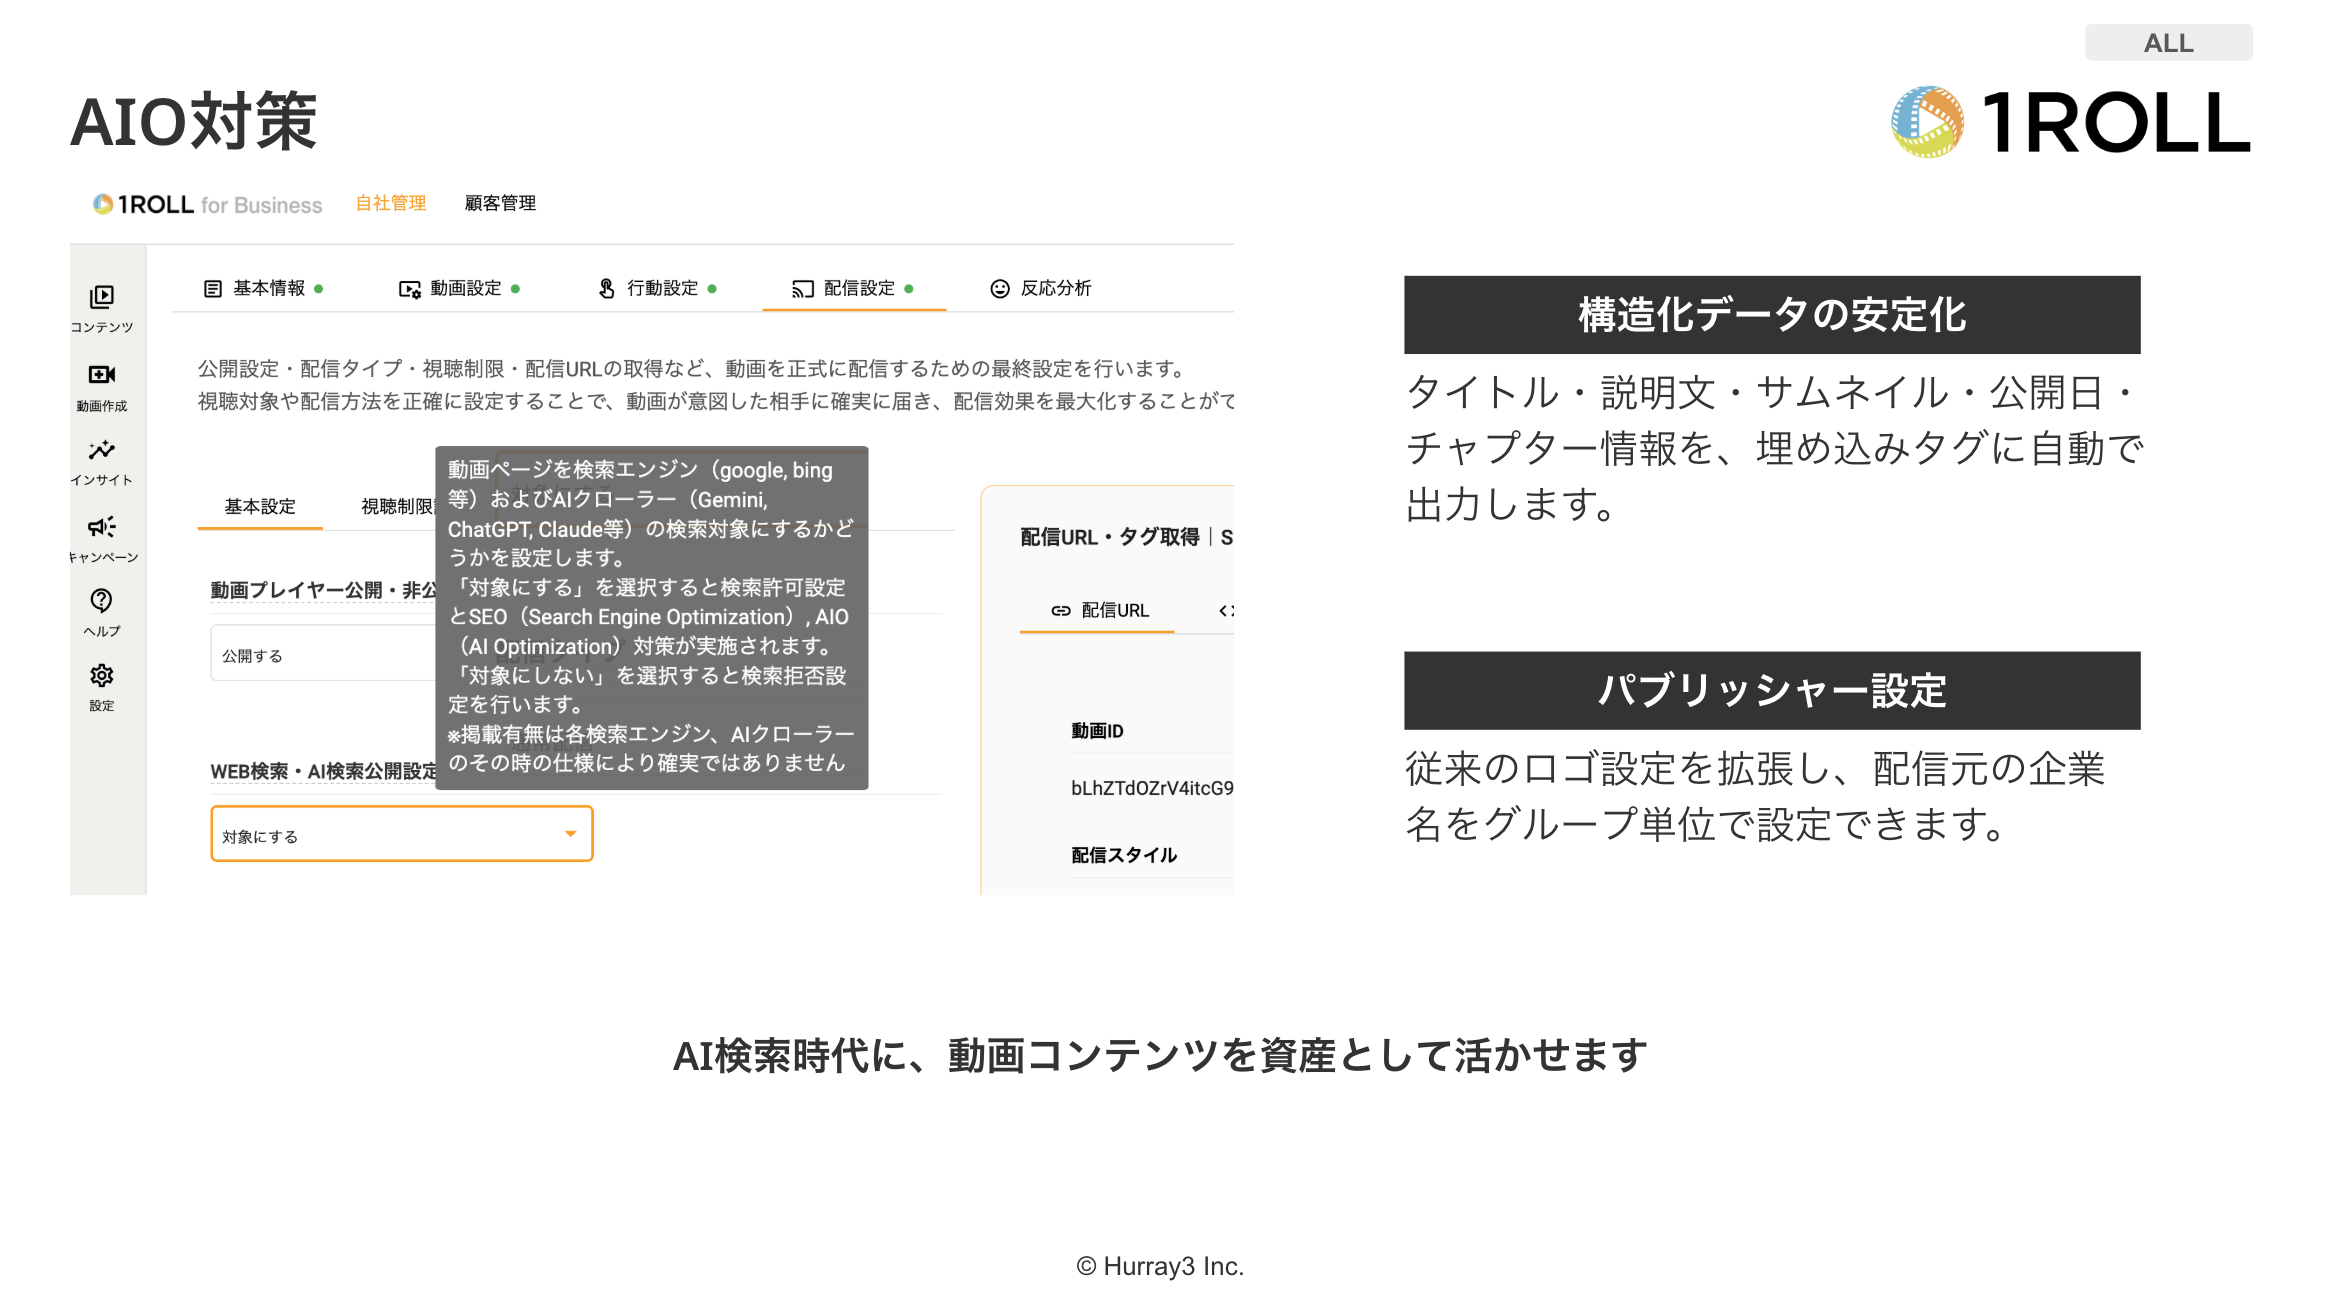
Task: Click the パブリッシャー設定 heading banner
Action: pos(1772,691)
